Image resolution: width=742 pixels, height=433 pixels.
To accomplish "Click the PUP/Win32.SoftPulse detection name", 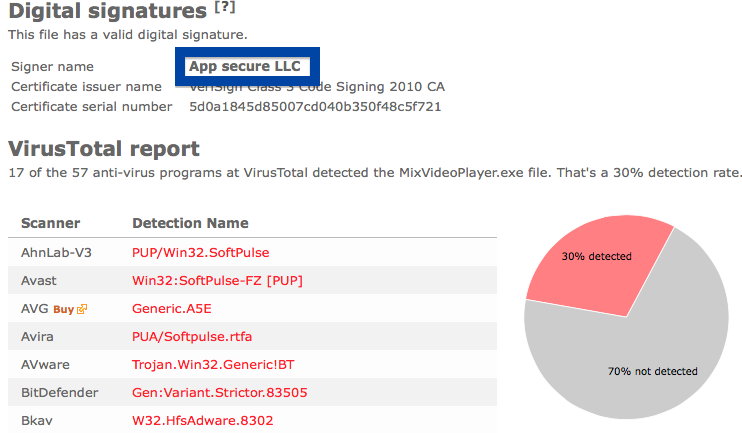I will coord(201,253).
